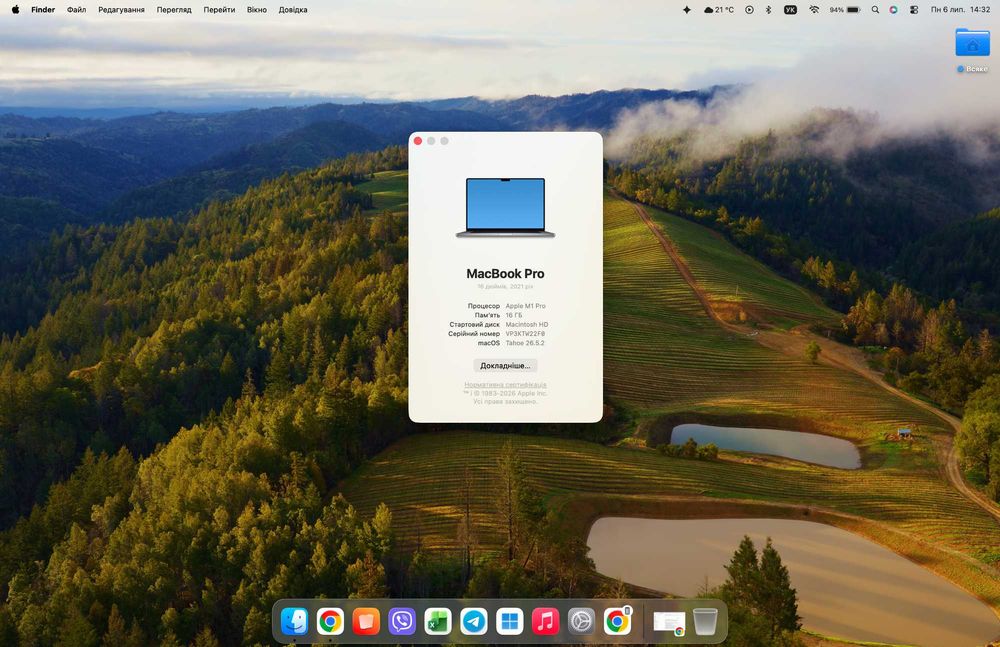Open the Всяке folder on desktop
1000x647 pixels.
point(973,49)
